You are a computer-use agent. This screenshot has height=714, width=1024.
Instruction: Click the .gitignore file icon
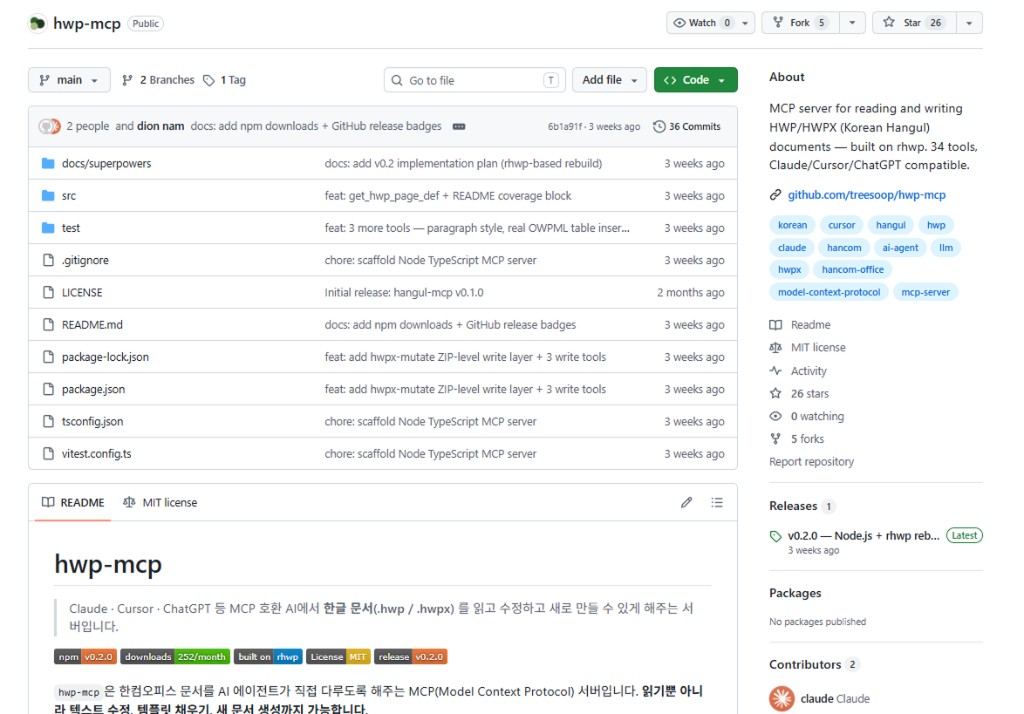(x=48, y=260)
